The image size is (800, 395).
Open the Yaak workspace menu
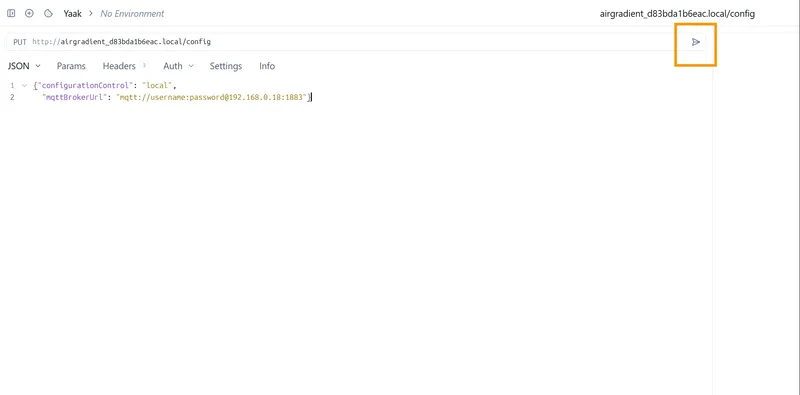point(72,14)
